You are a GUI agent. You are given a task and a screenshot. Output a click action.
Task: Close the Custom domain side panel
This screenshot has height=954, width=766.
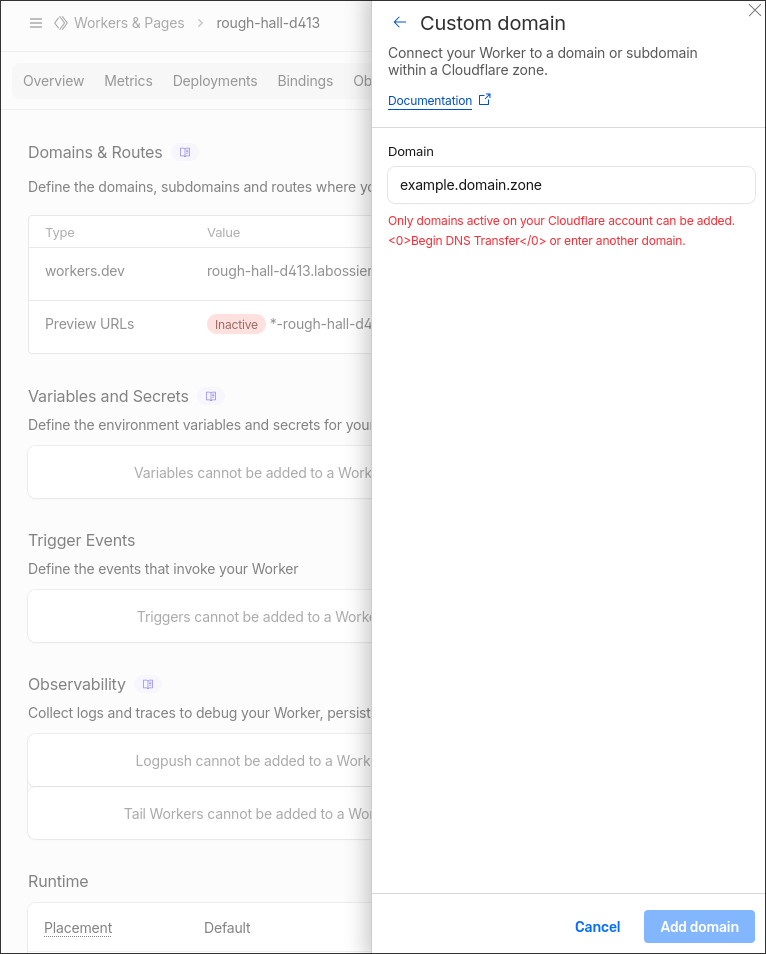coord(755,10)
